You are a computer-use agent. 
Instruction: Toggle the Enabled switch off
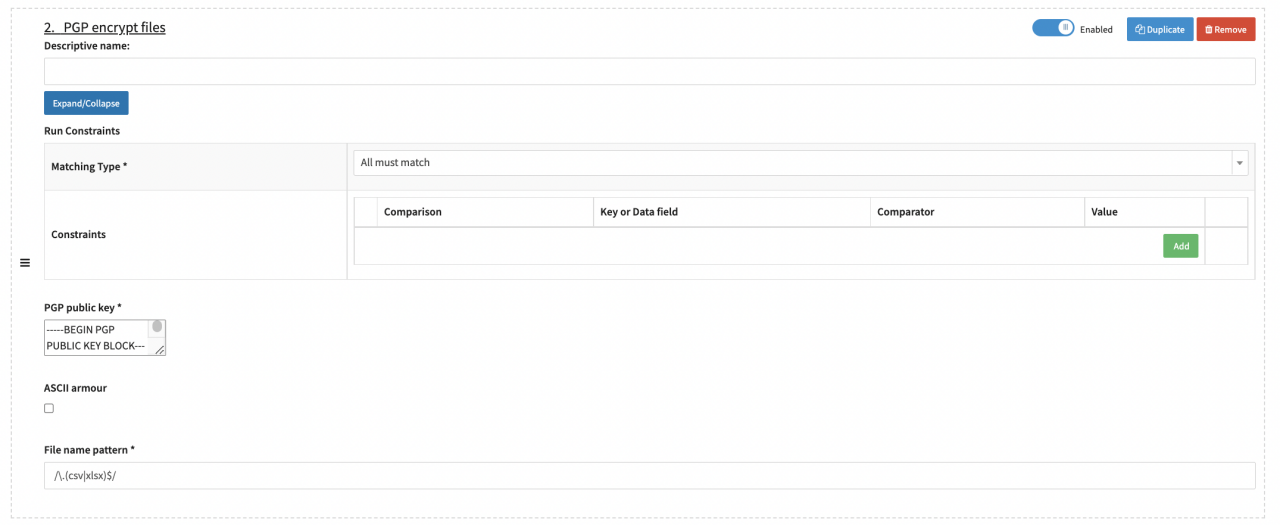(x=1053, y=29)
